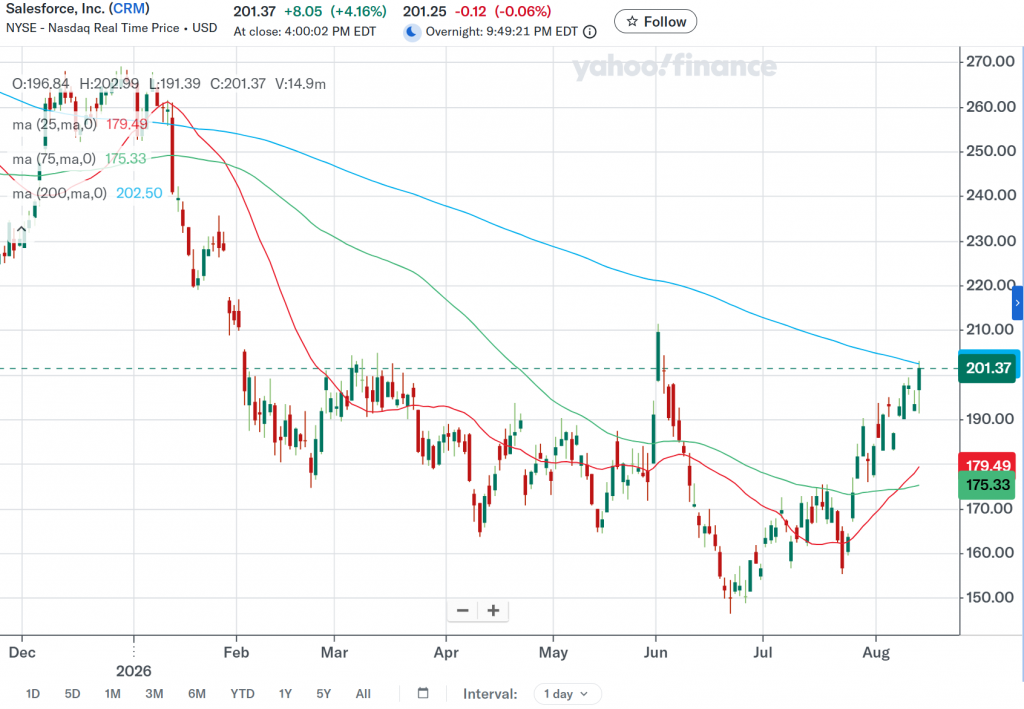The width and height of the screenshot is (1024, 709).
Task: Click the red 179.49 axis price tag
Action: point(987,464)
